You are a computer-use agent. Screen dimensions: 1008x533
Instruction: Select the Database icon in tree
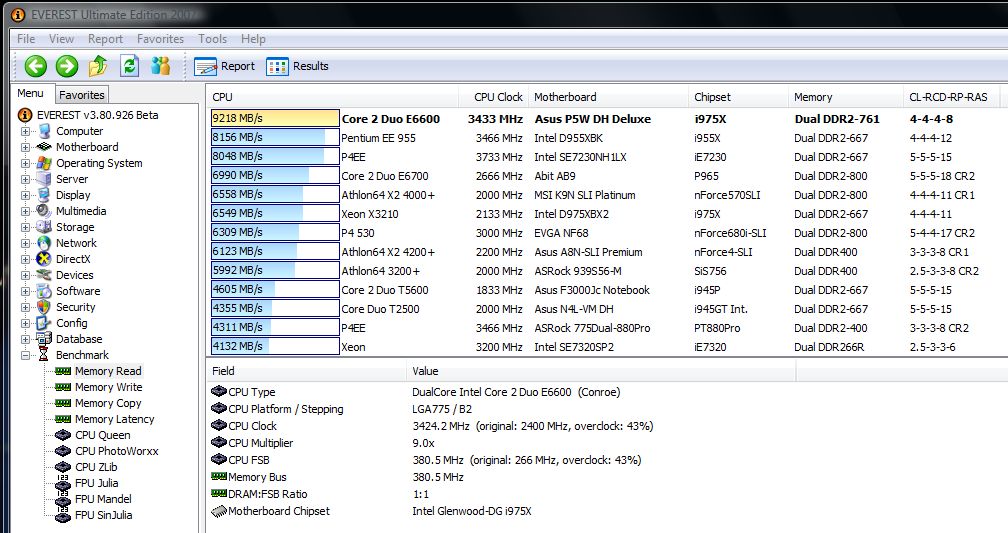tap(44, 339)
